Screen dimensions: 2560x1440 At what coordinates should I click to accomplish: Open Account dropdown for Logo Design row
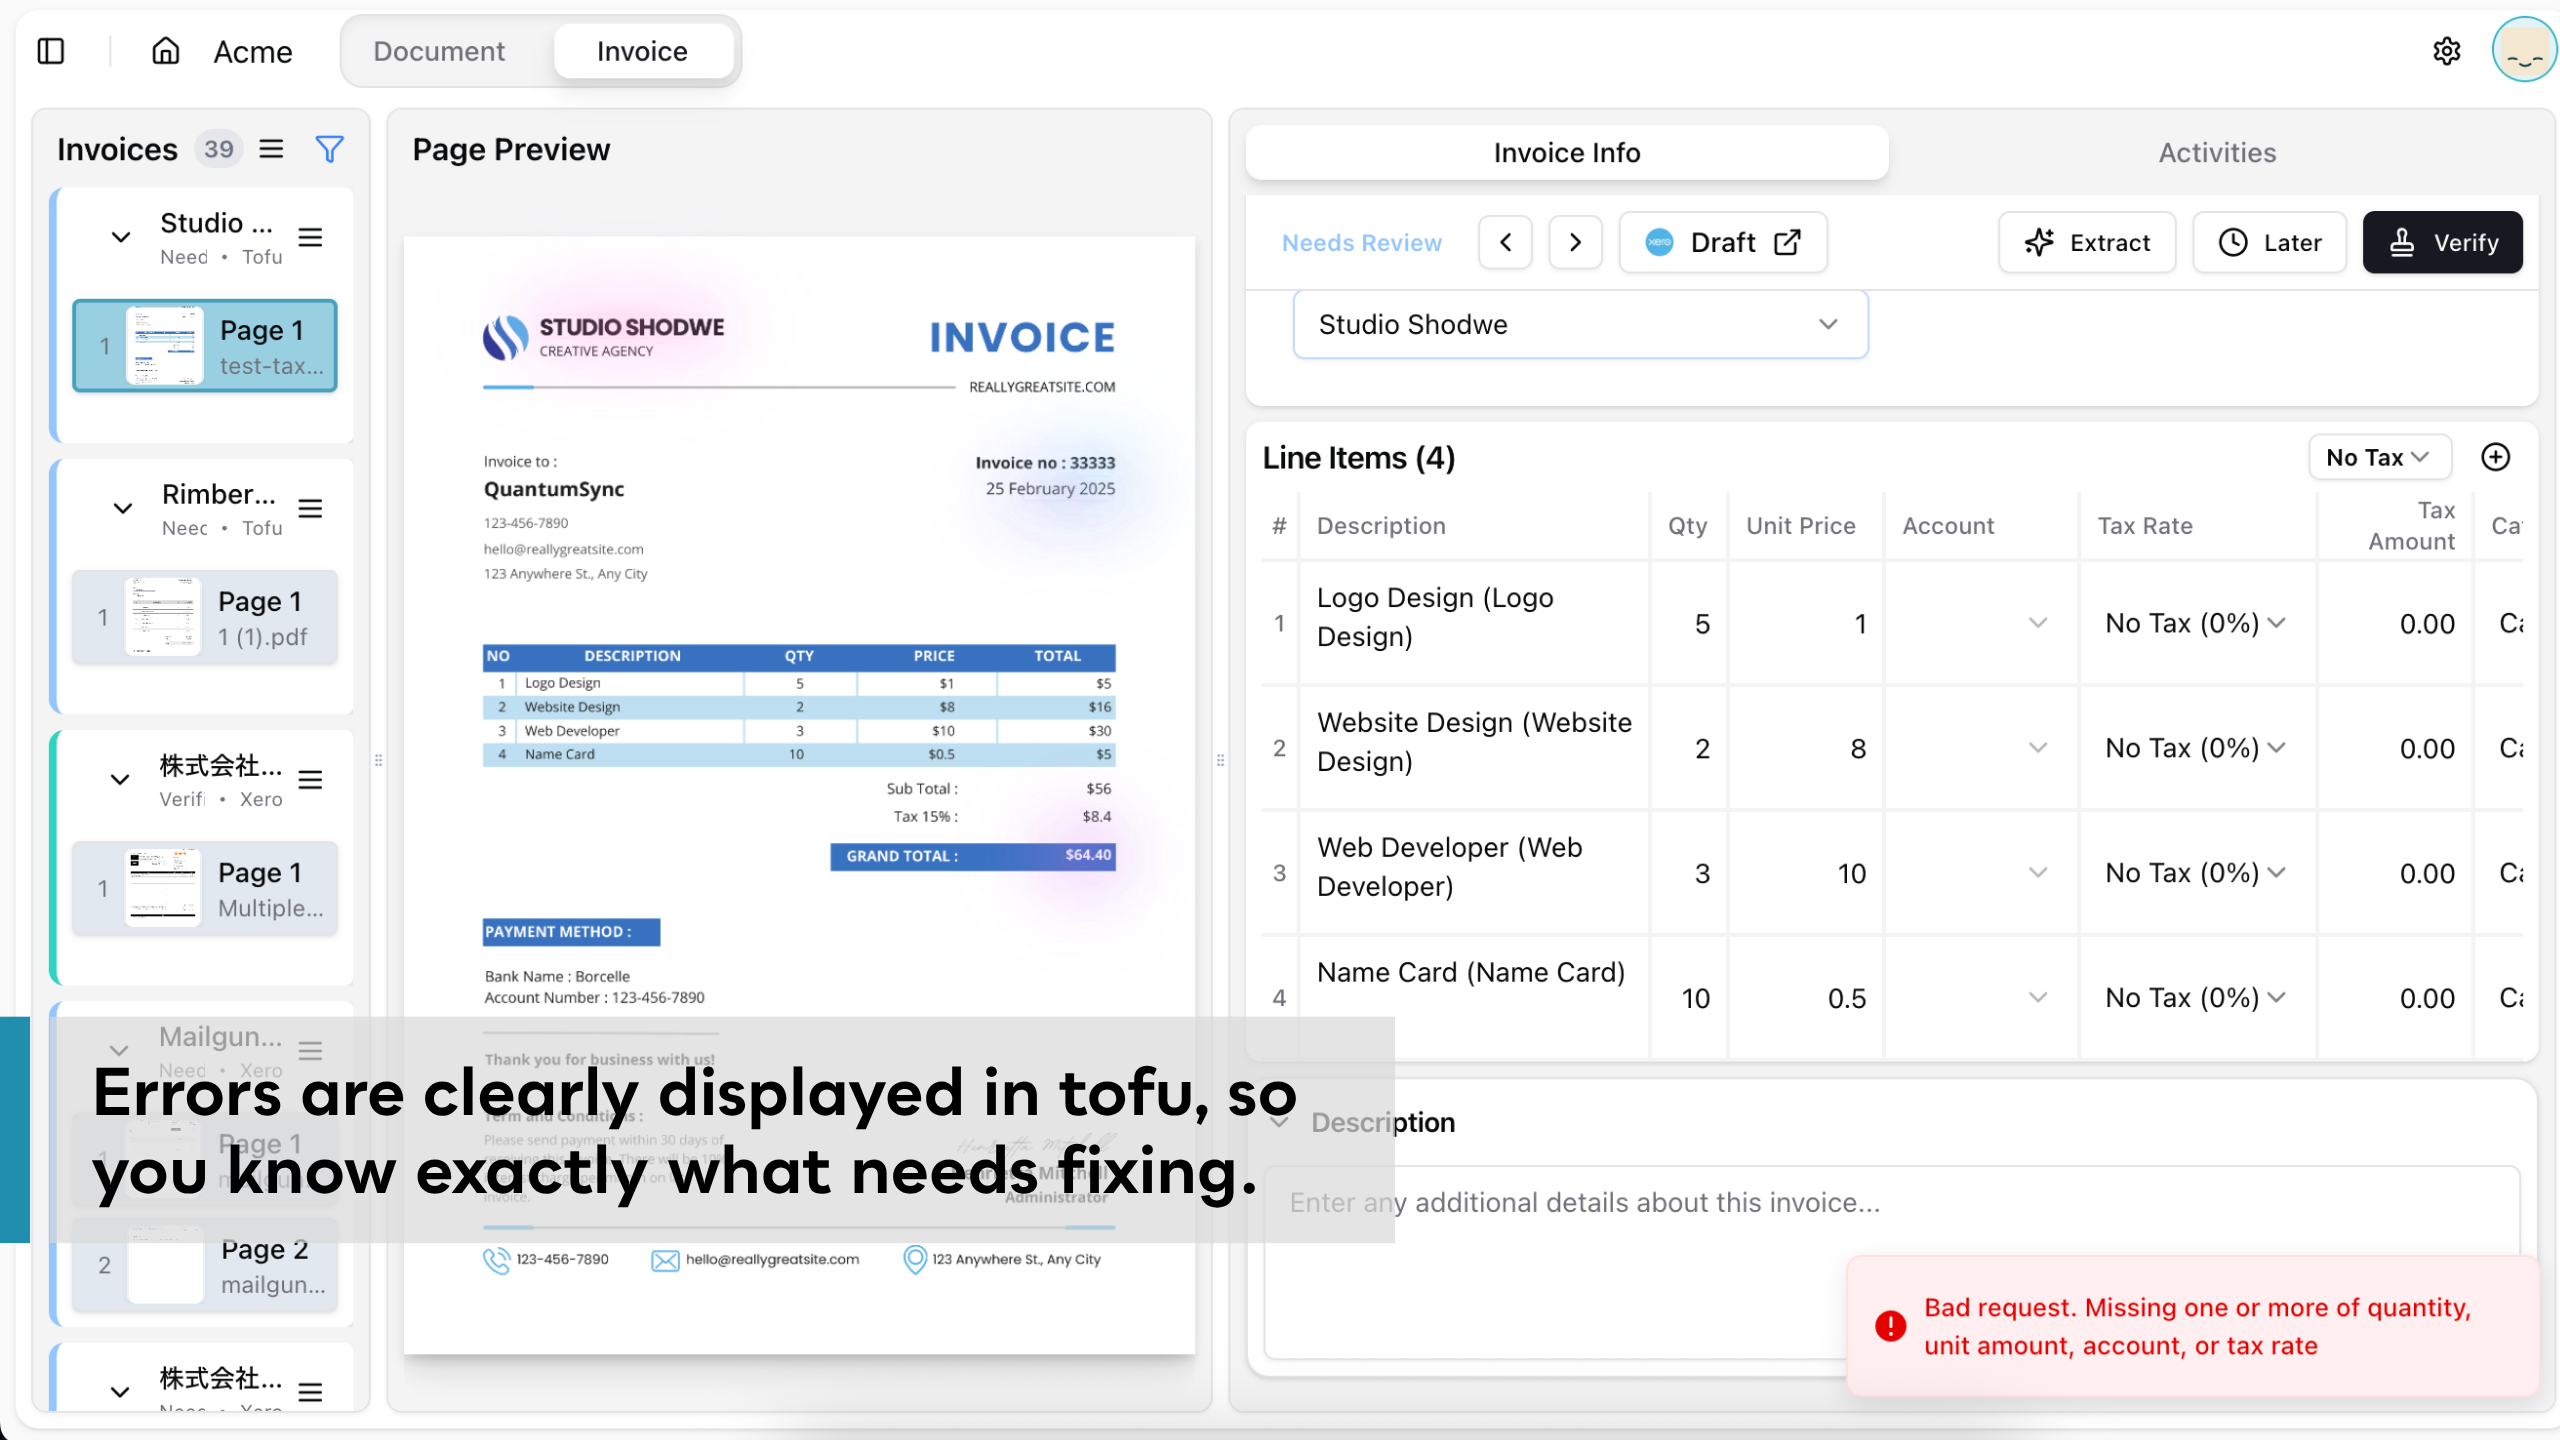(1980, 623)
